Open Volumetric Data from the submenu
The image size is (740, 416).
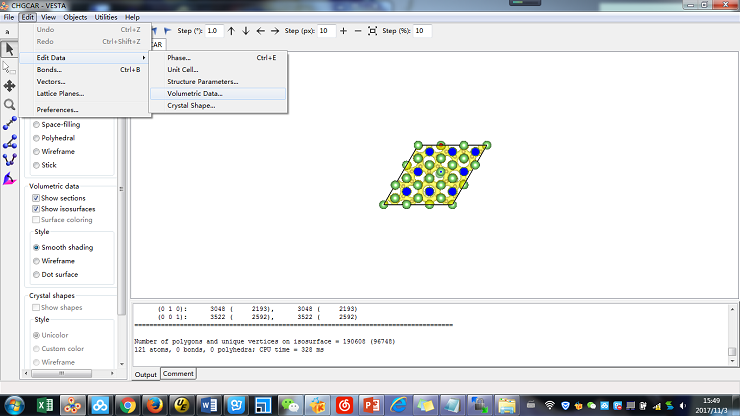coord(195,93)
